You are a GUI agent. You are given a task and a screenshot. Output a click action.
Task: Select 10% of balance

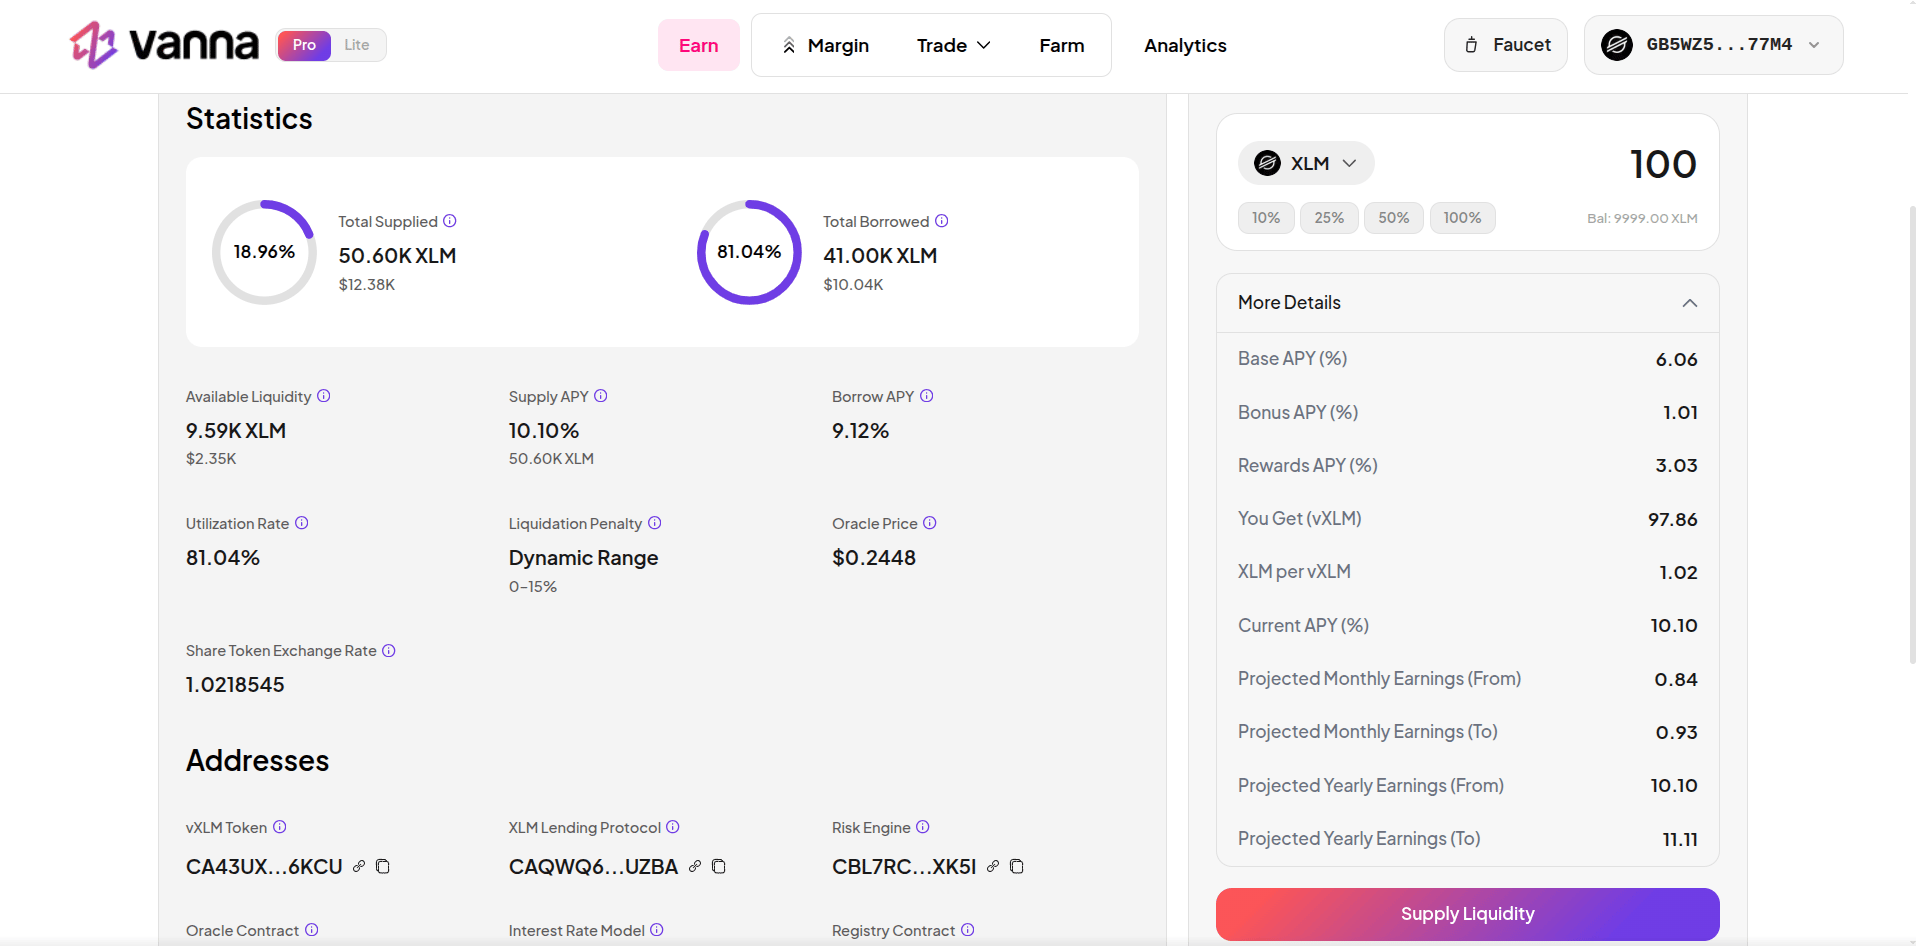pyautogui.click(x=1266, y=218)
